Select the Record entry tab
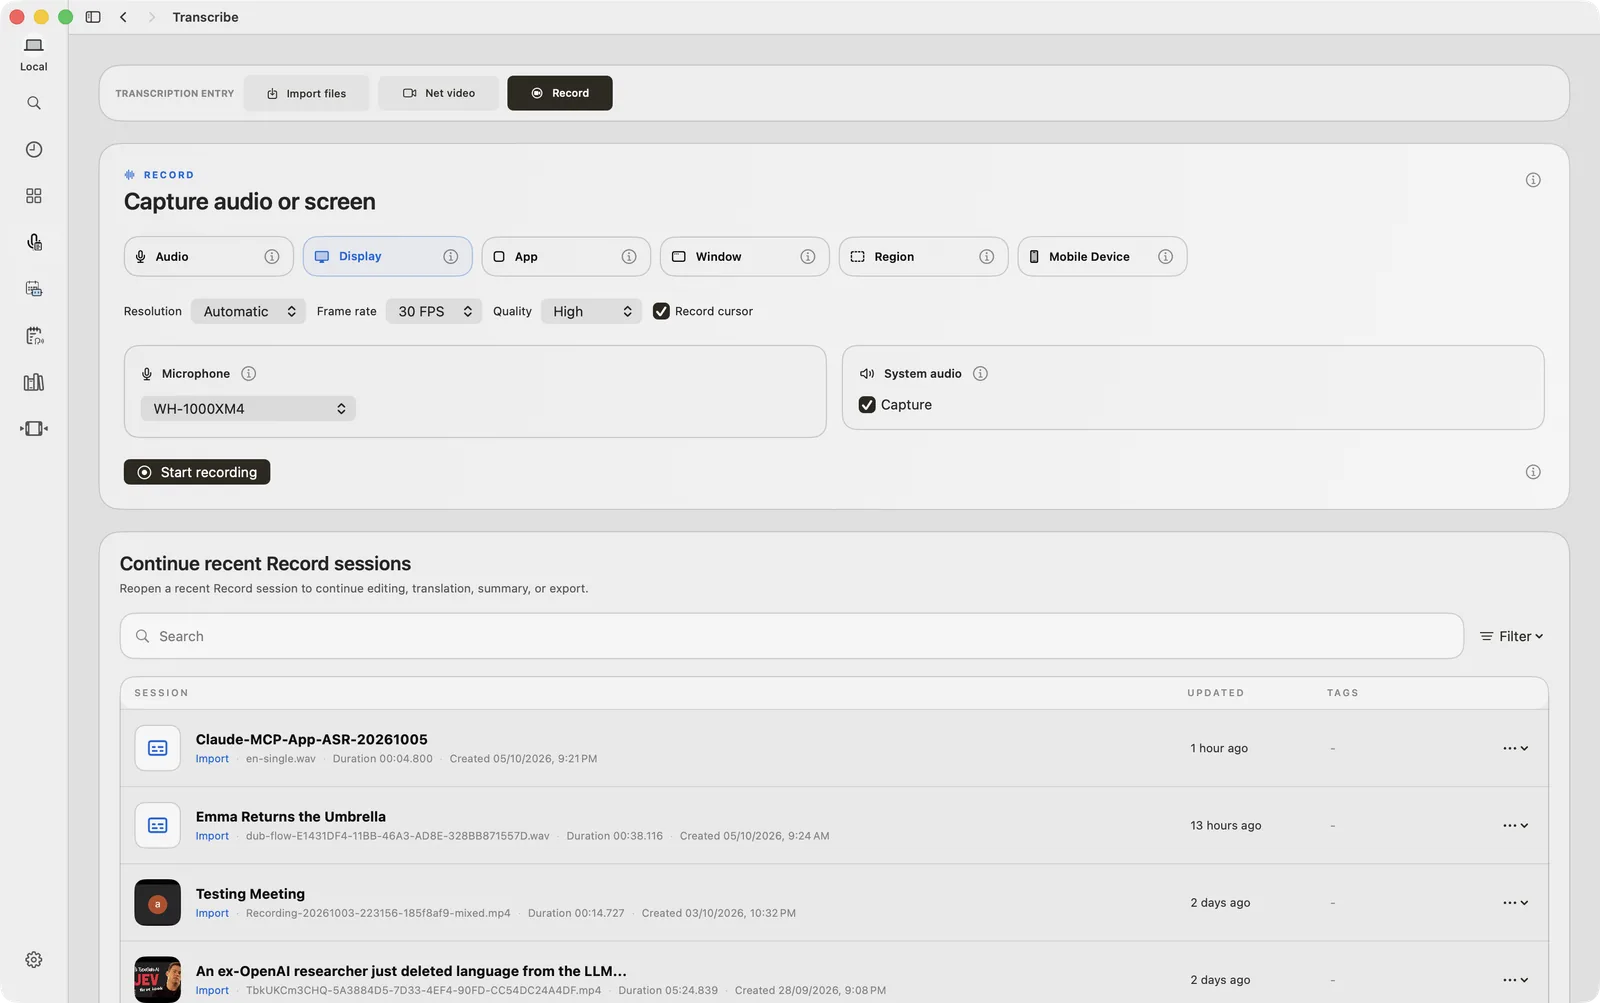The height and width of the screenshot is (1003, 1600). pyautogui.click(x=560, y=93)
